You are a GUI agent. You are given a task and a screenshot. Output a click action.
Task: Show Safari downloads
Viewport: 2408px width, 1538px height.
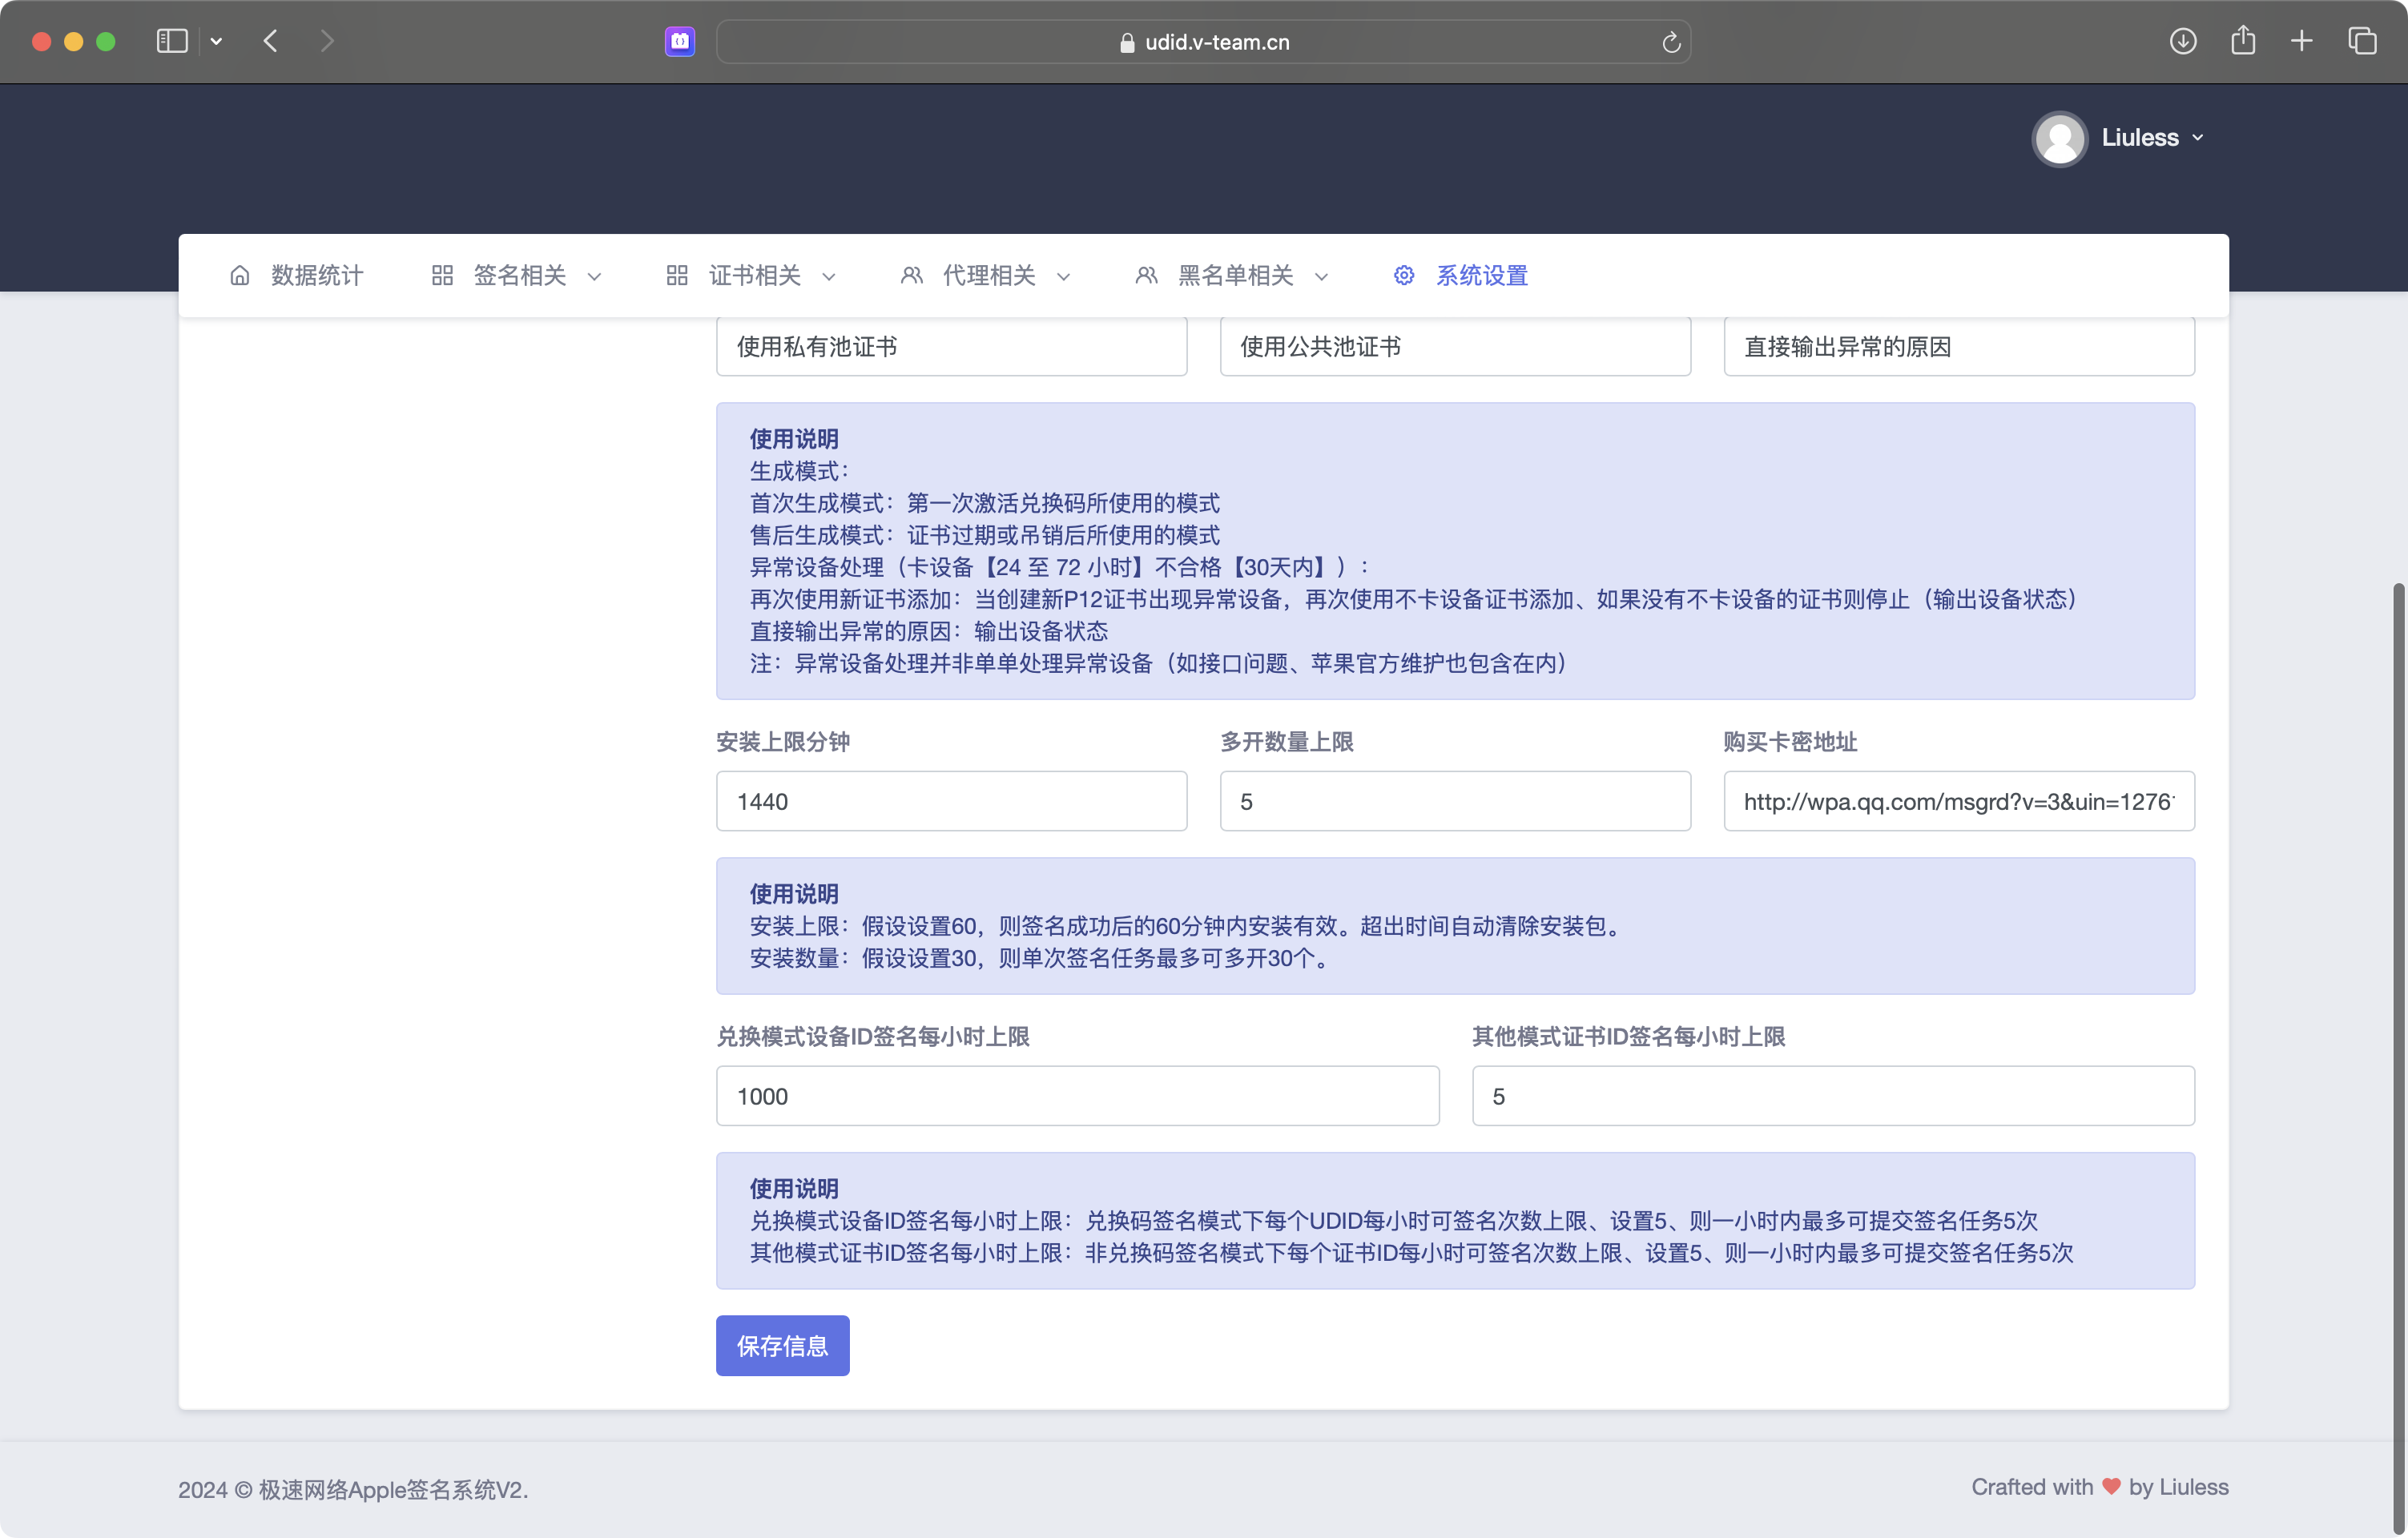pyautogui.click(x=2183, y=41)
